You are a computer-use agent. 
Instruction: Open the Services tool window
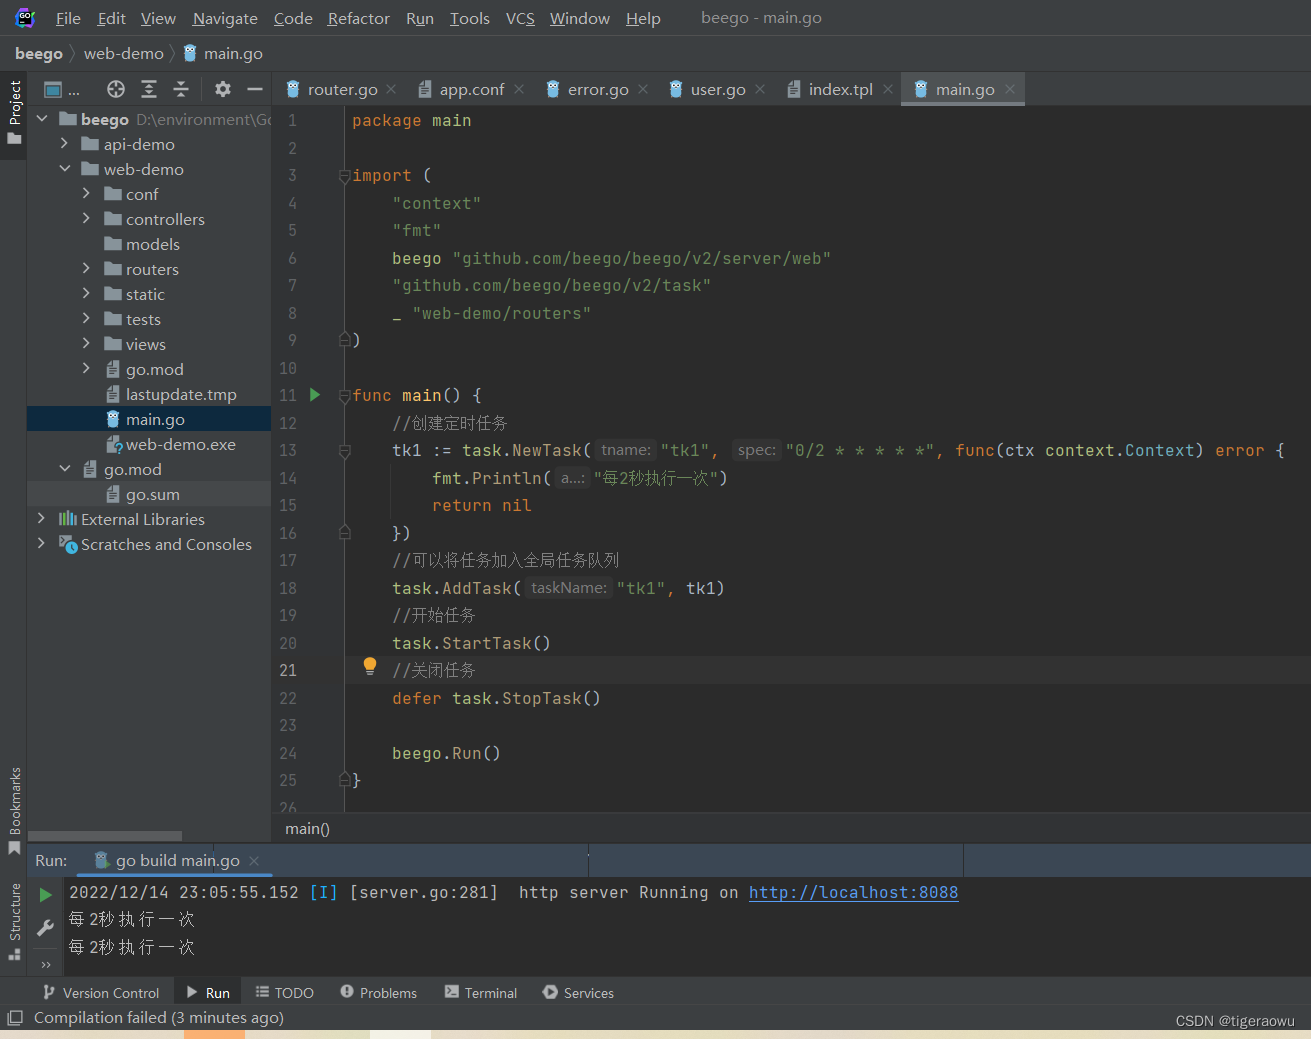point(578,993)
